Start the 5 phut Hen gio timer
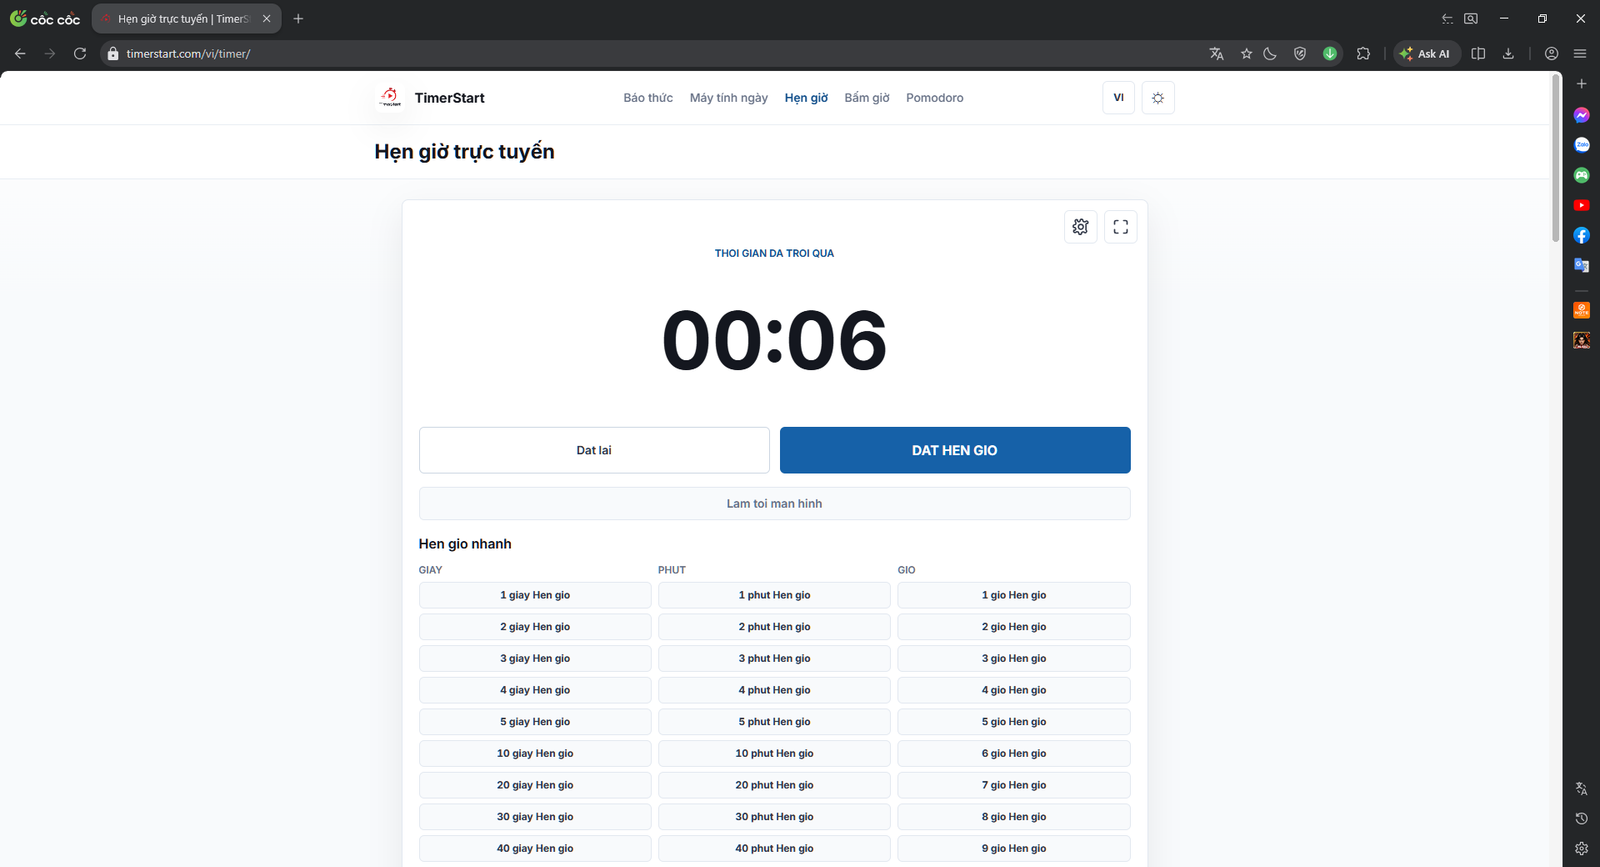 (x=774, y=722)
